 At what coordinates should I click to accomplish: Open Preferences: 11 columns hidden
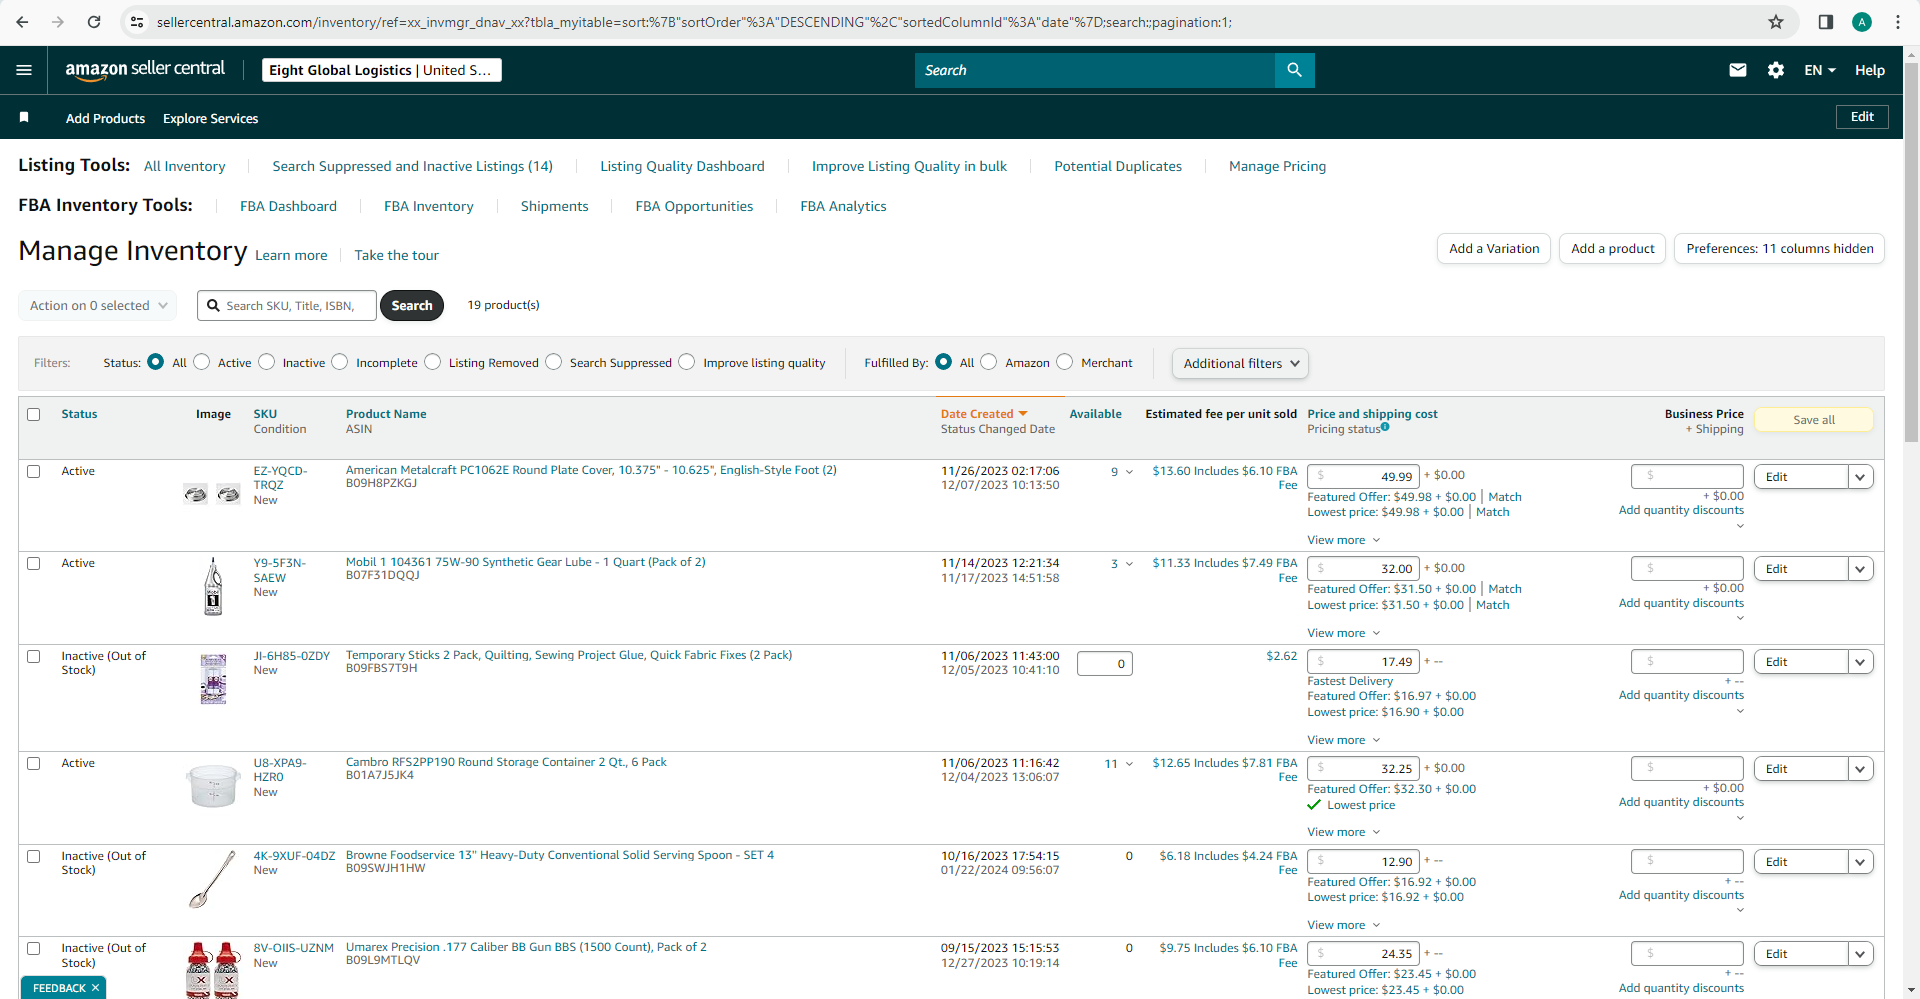click(x=1779, y=249)
